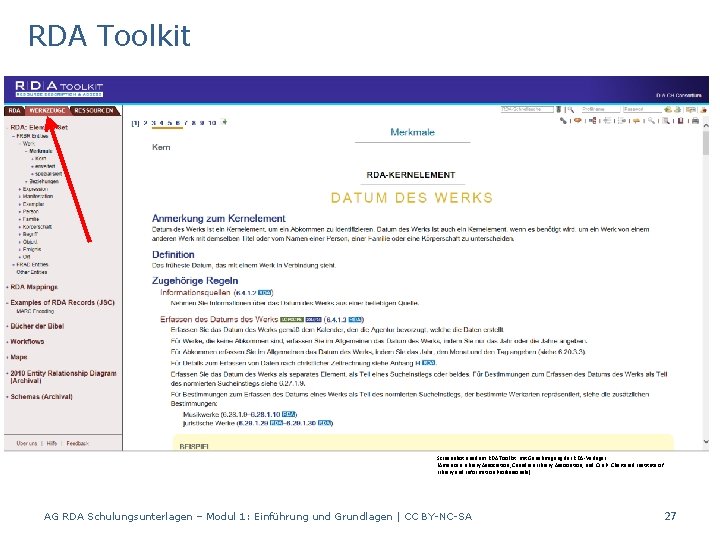Focus the RDA-Schnellsuche quick search field

tap(527, 109)
